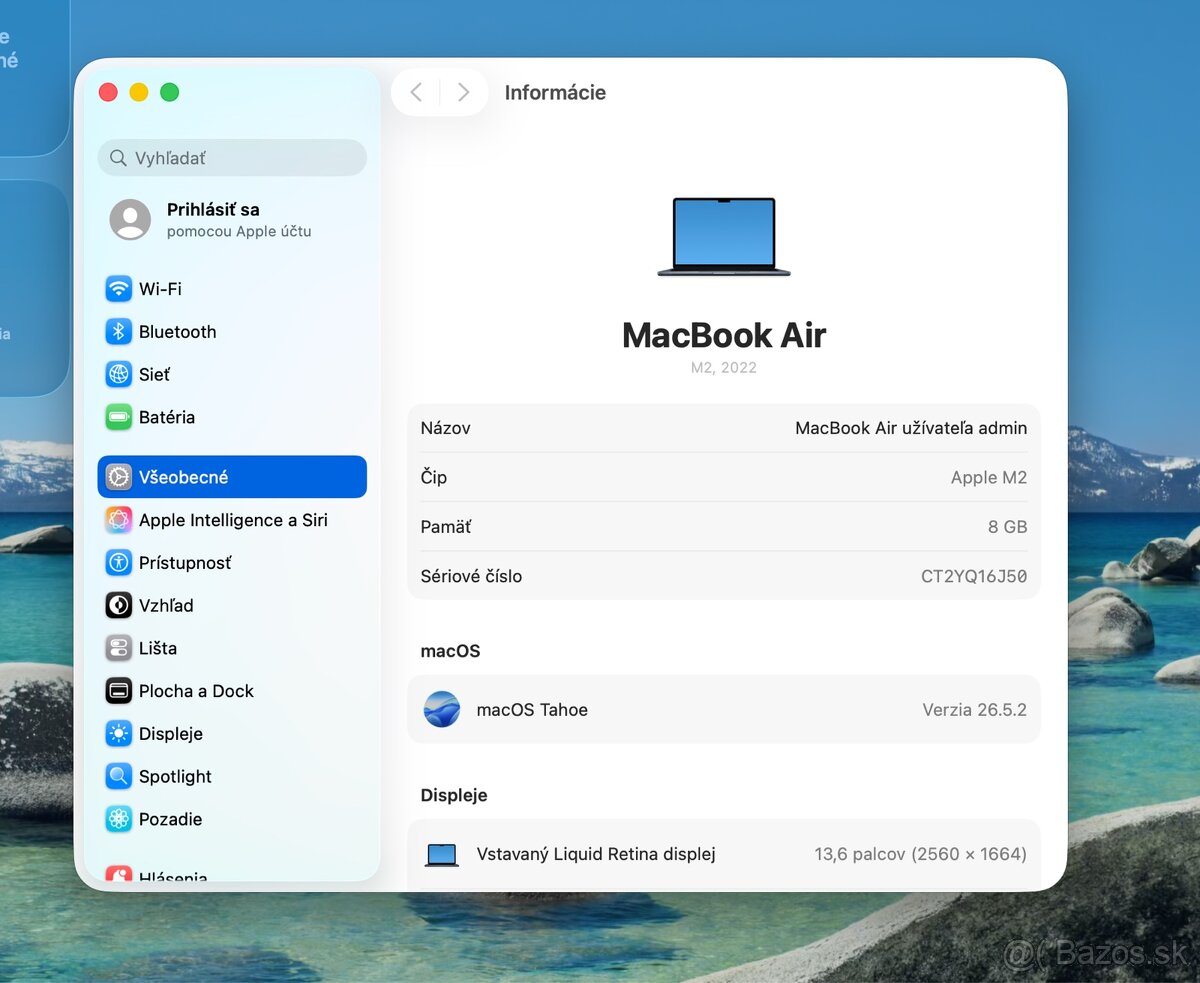Click the macOS Tahoe row label
The width and height of the screenshot is (1200, 983).
pyautogui.click(x=532, y=710)
